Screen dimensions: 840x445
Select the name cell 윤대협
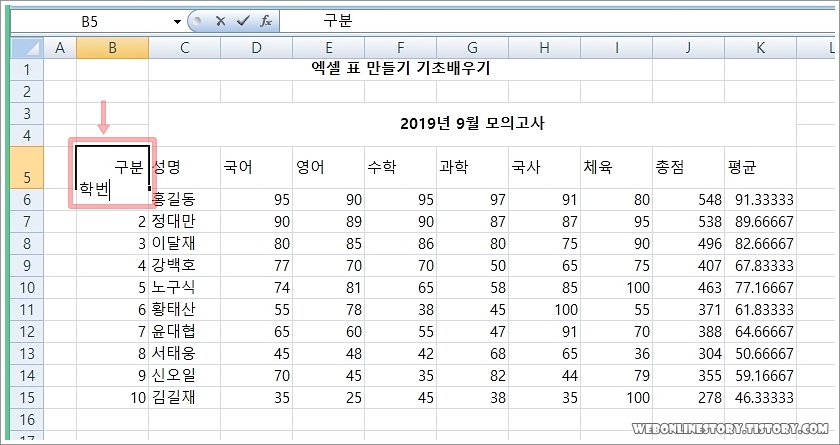(x=184, y=331)
